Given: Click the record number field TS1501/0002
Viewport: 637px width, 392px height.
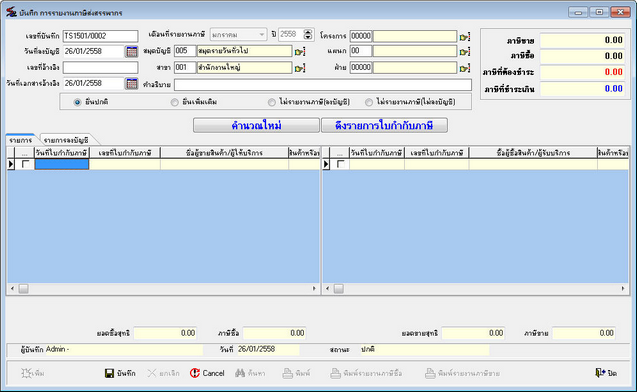Looking at the screenshot, I should 100,36.
